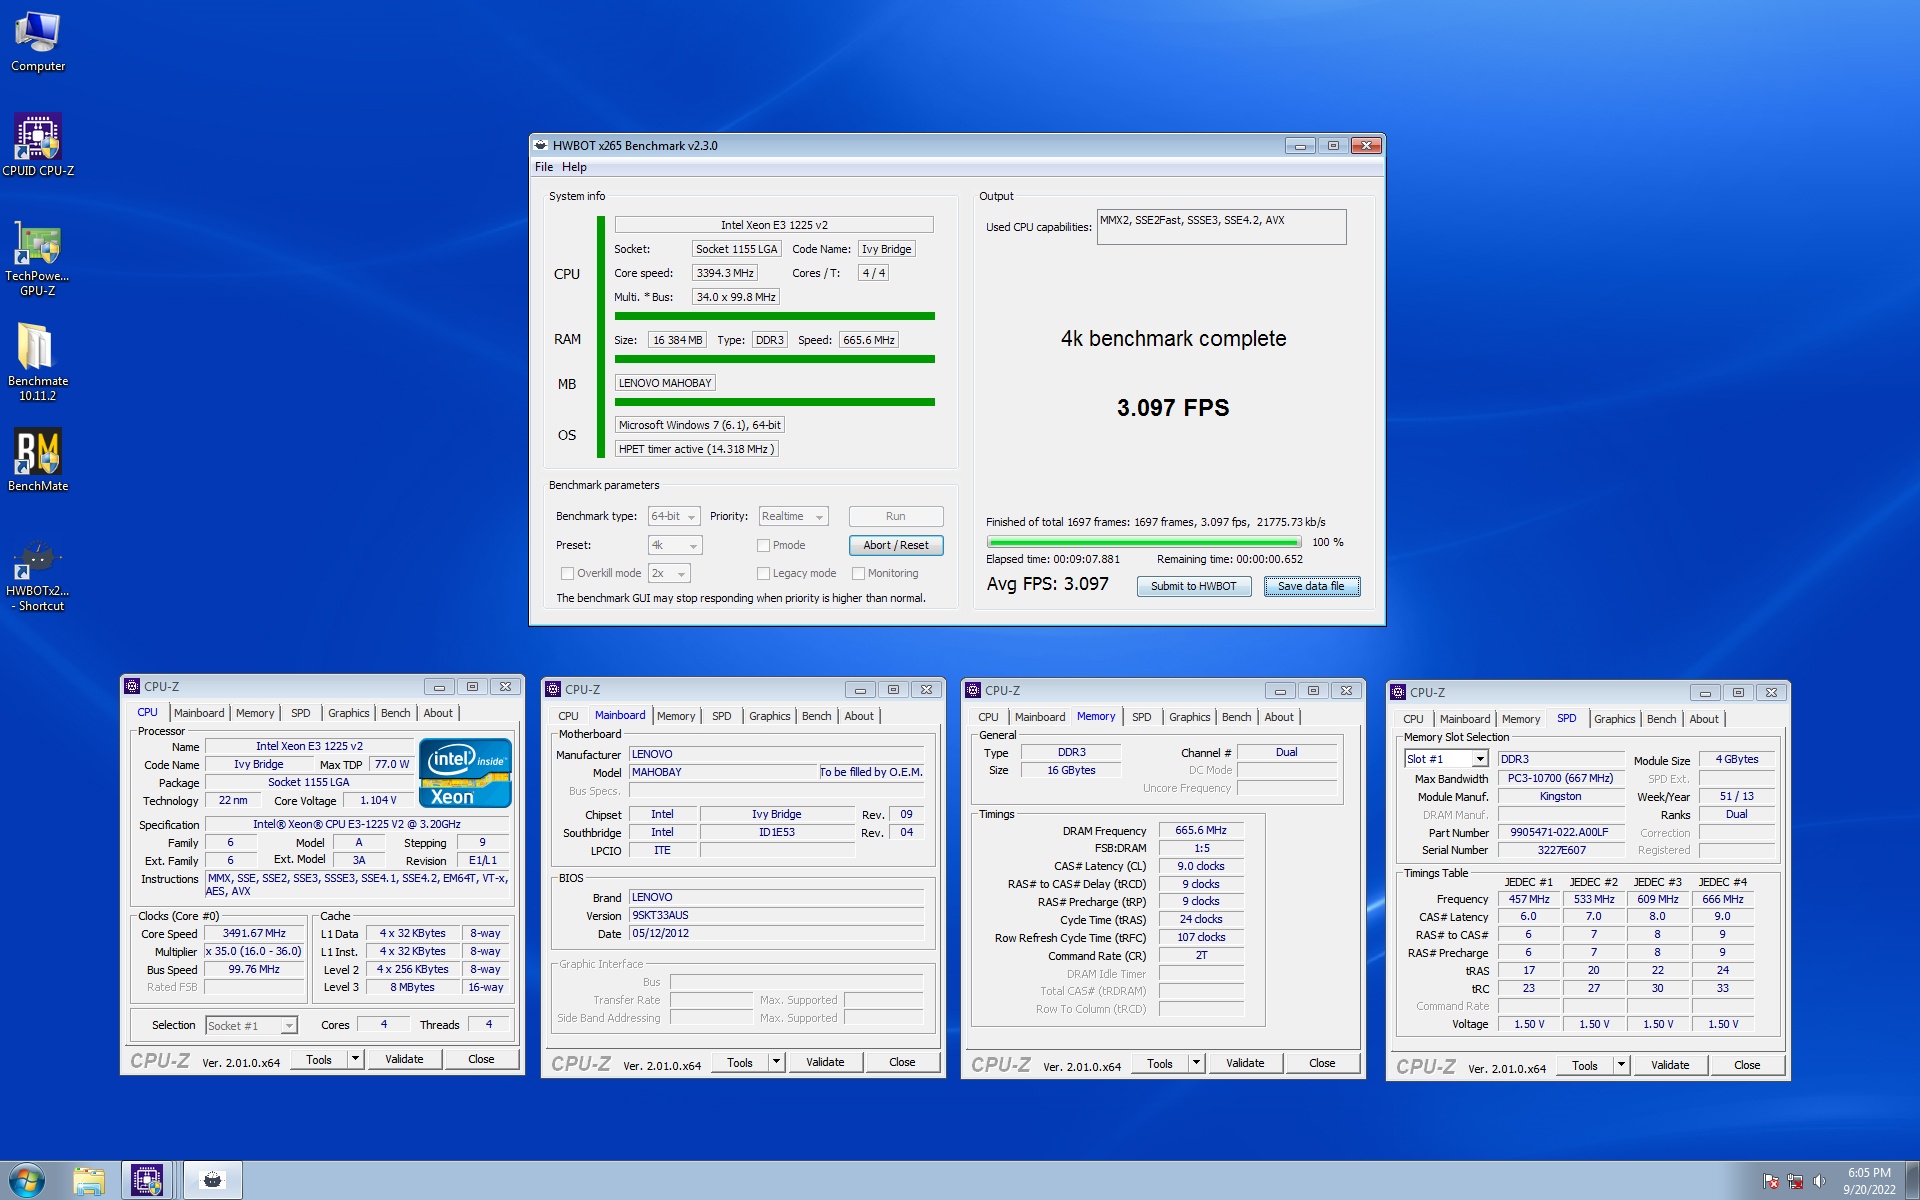Image resolution: width=1920 pixels, height=1200 pixels.
Task: Enable the Monitoring checkbox
Action: pyautogui.click(x=858, y=574)
